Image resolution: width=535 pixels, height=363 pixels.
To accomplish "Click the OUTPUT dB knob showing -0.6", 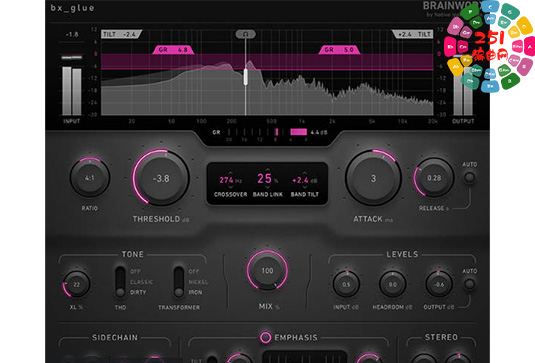I will pyautogui.click(x=439, y=284).
